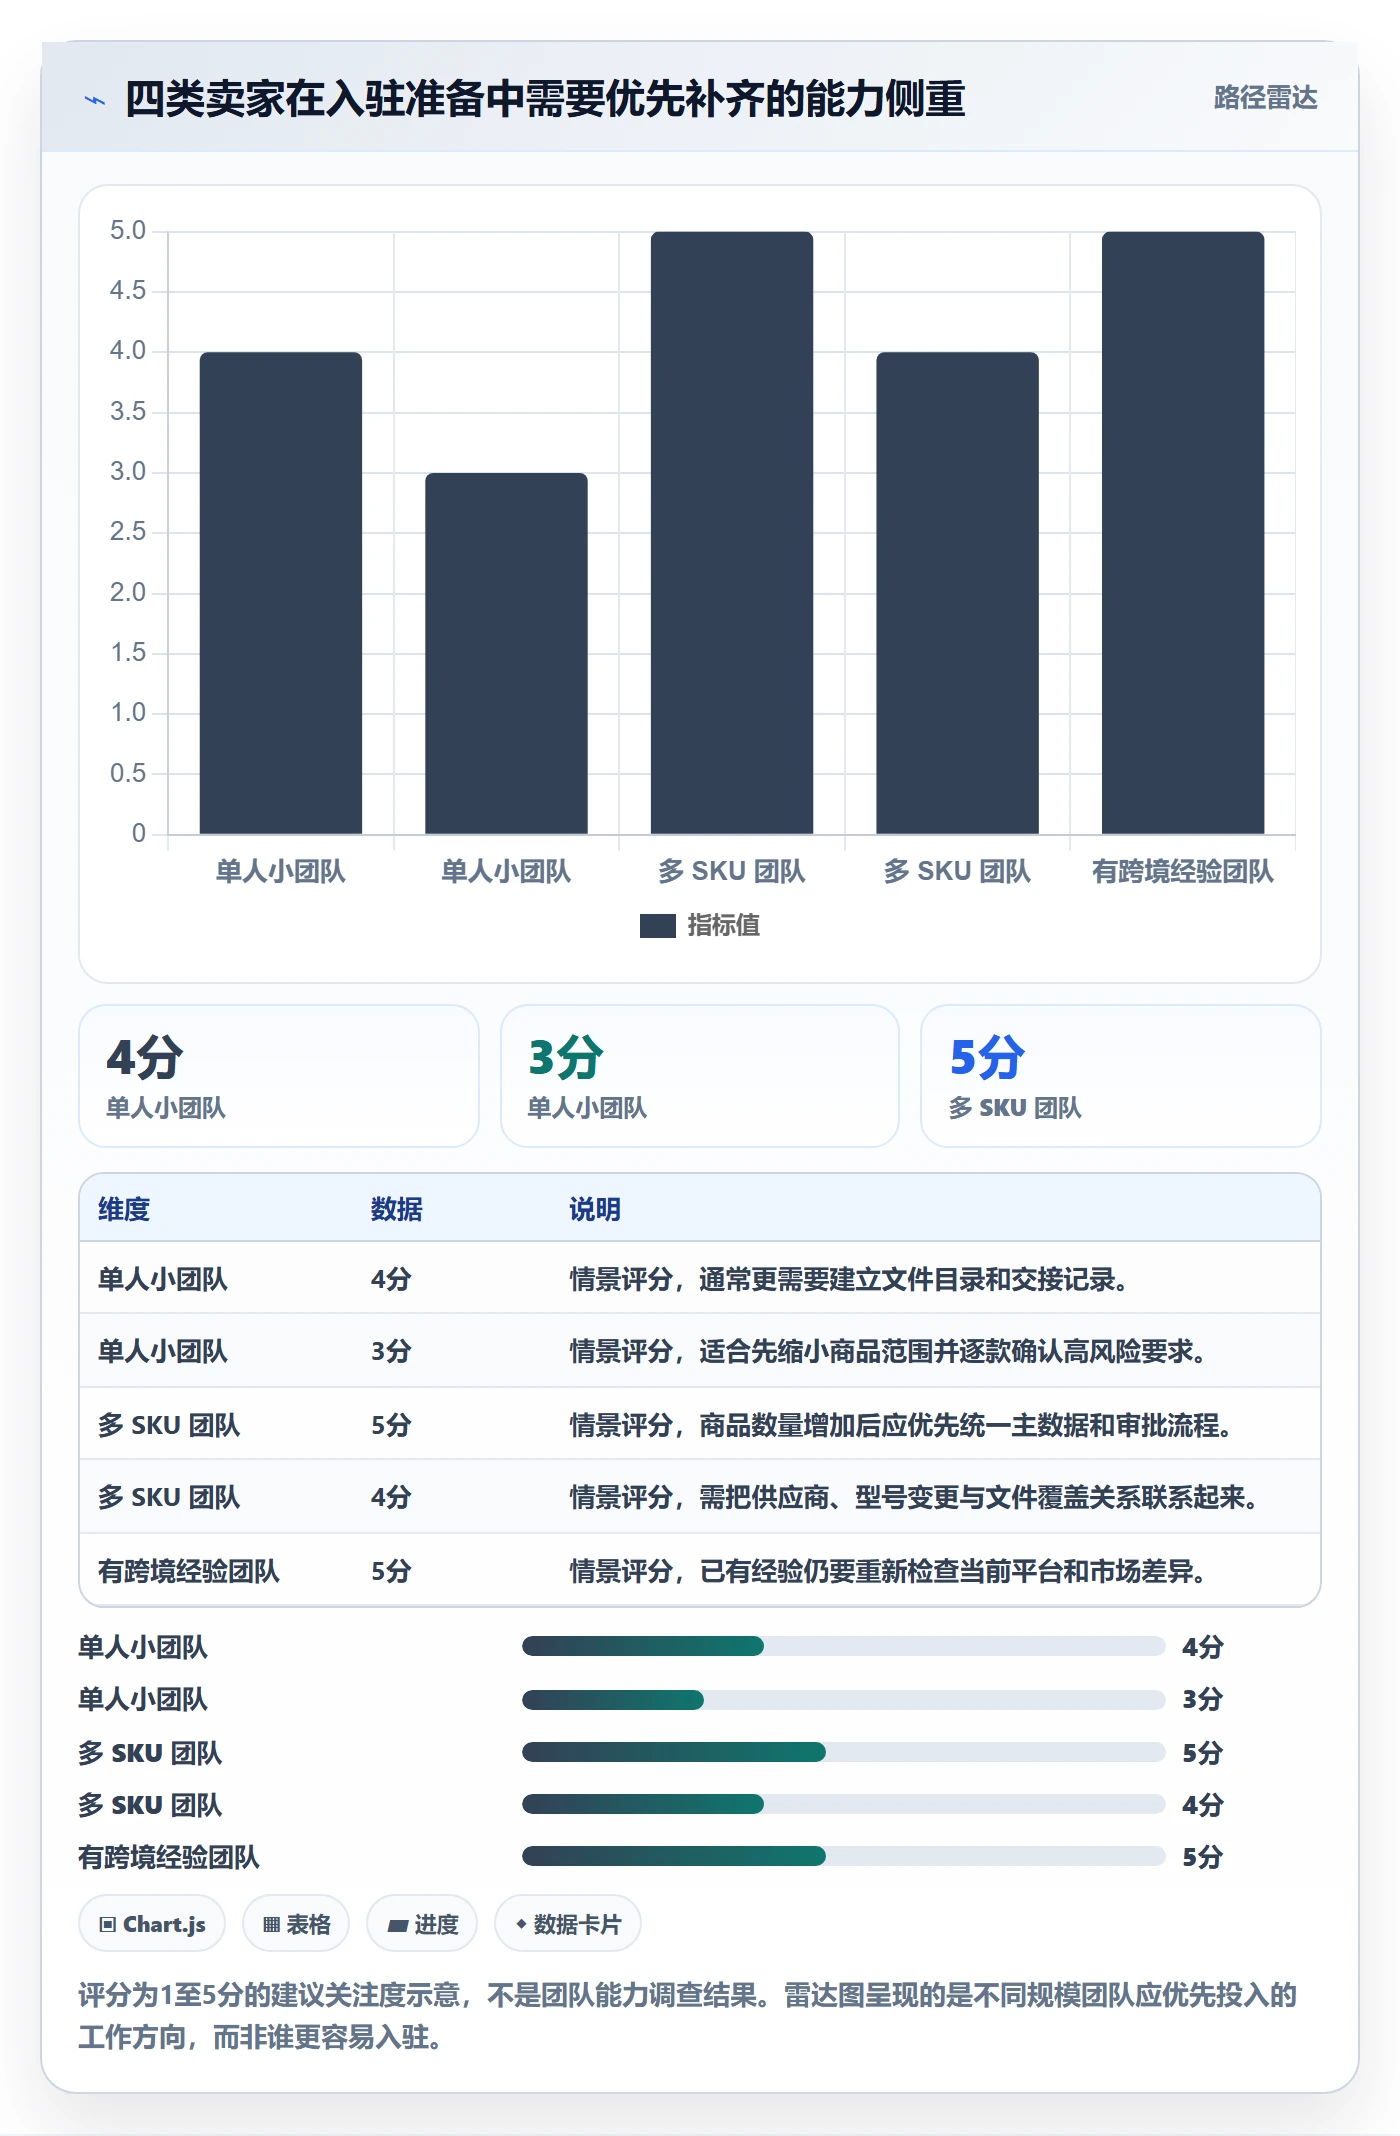Click the 有跨境经验团队 chart bar
Viewport: 1400px width, 2136px height.
tap(1183, 533)
